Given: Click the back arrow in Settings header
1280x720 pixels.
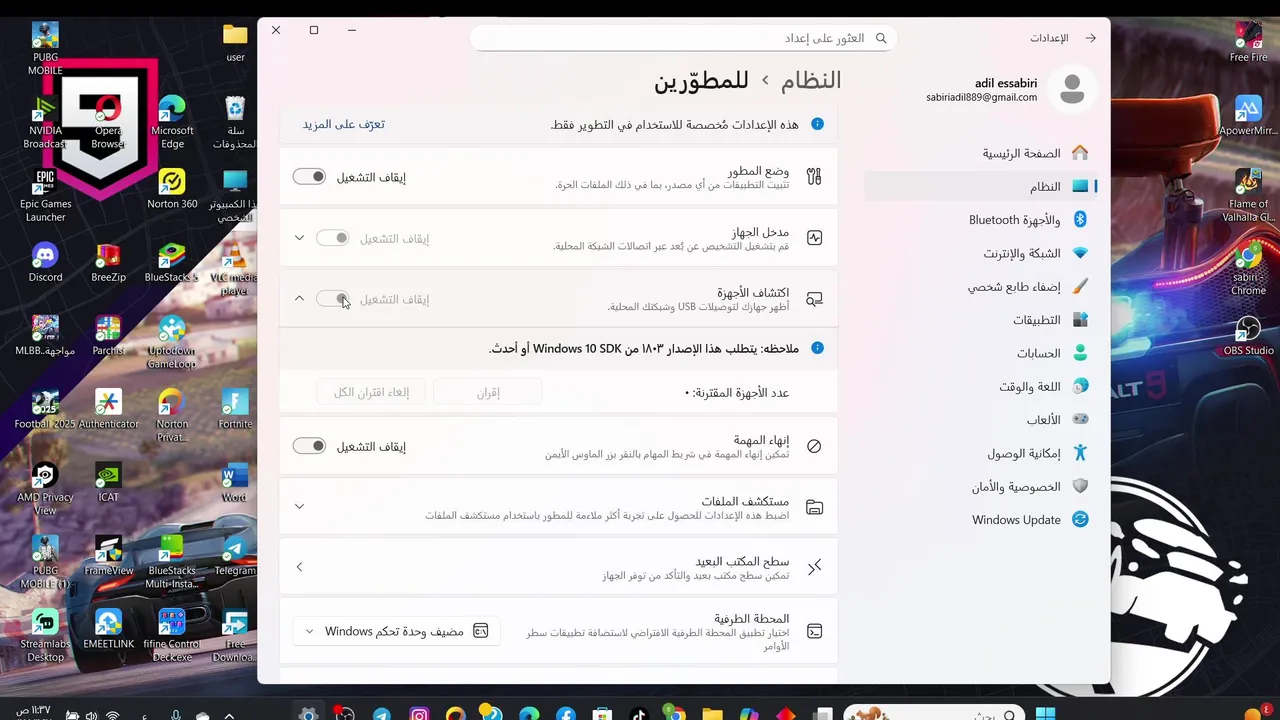Looking at the screenshot, I should coord(1091,38).
